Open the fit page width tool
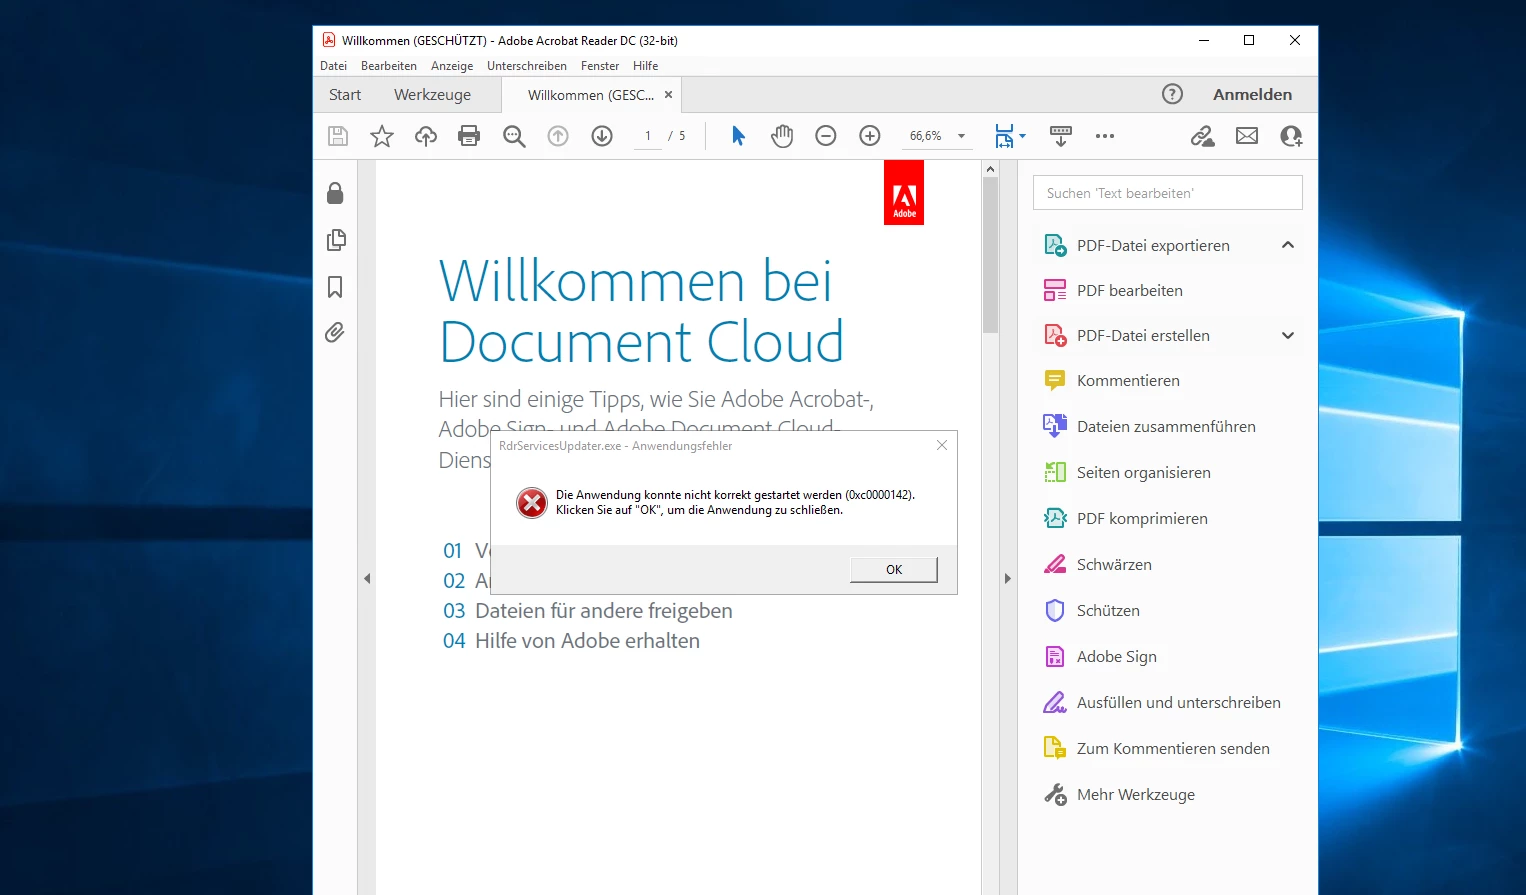The image size is (1526, 895). [1004, 136]
